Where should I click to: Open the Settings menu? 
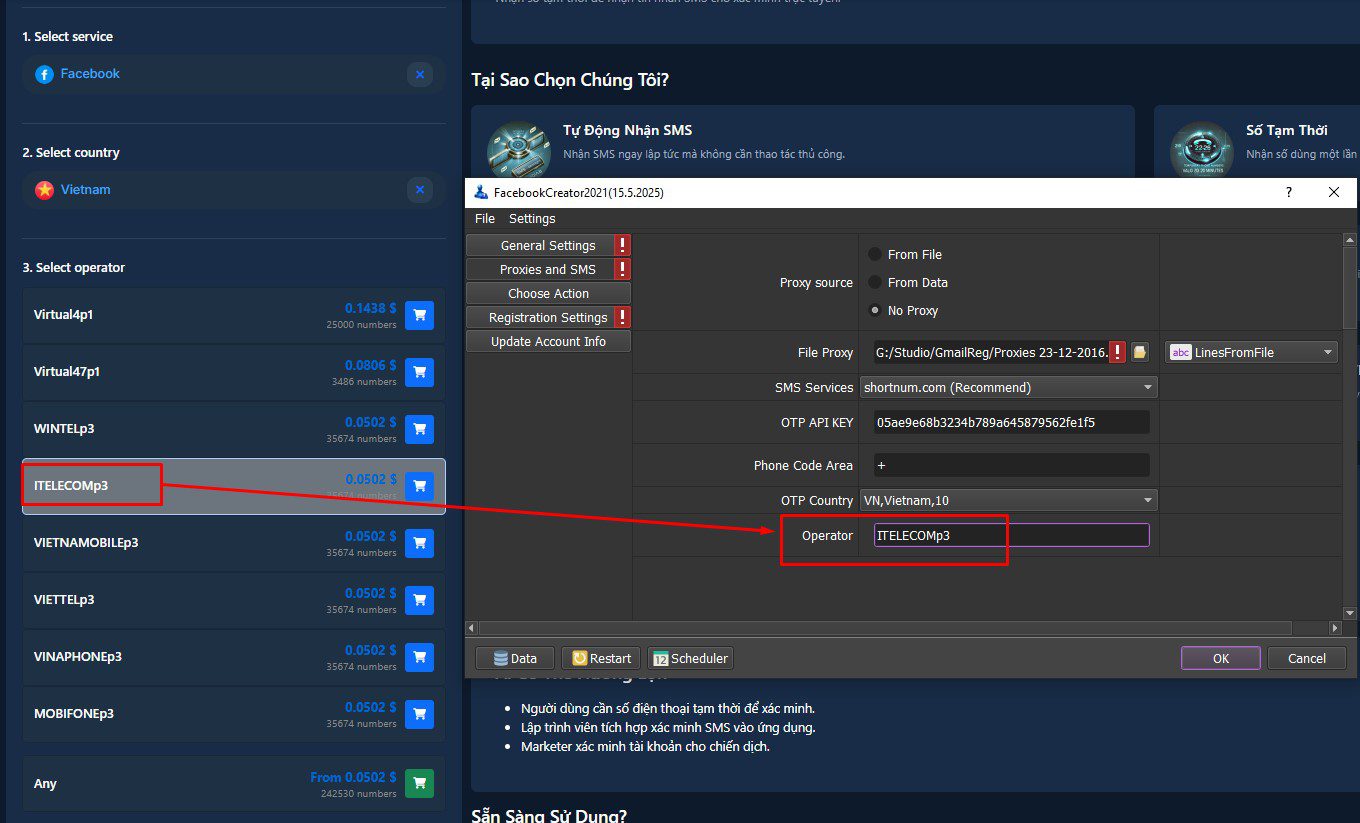pos(532,218)
